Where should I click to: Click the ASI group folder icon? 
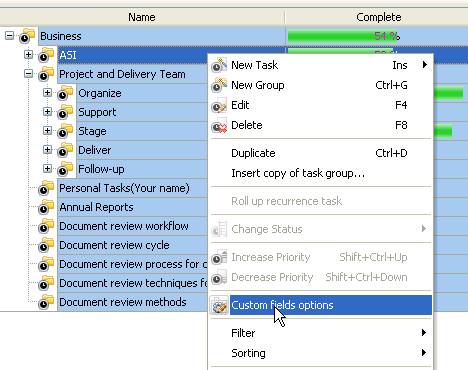(46, 55)
